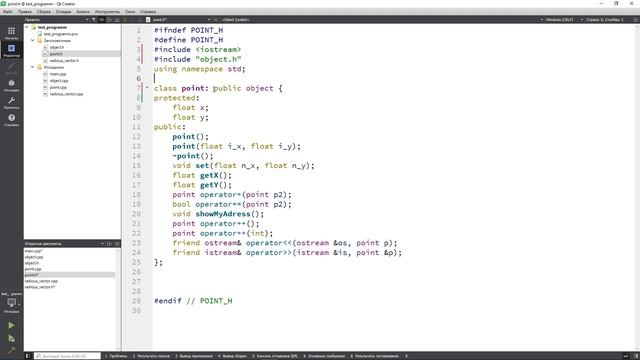Viewport: 640px width, 360px height.
Task: Open the Analyze menu
Action: [83, 12]
